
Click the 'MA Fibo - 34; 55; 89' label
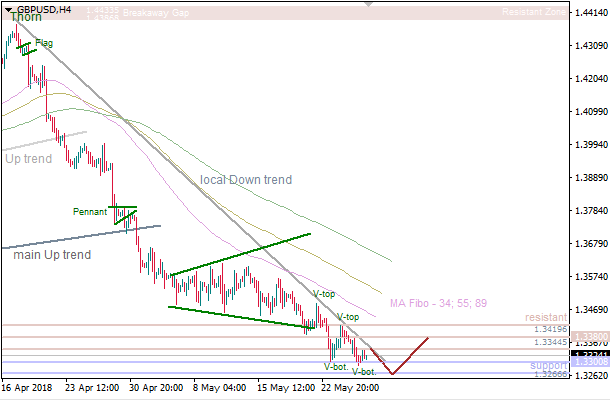(x=438, y=303)
